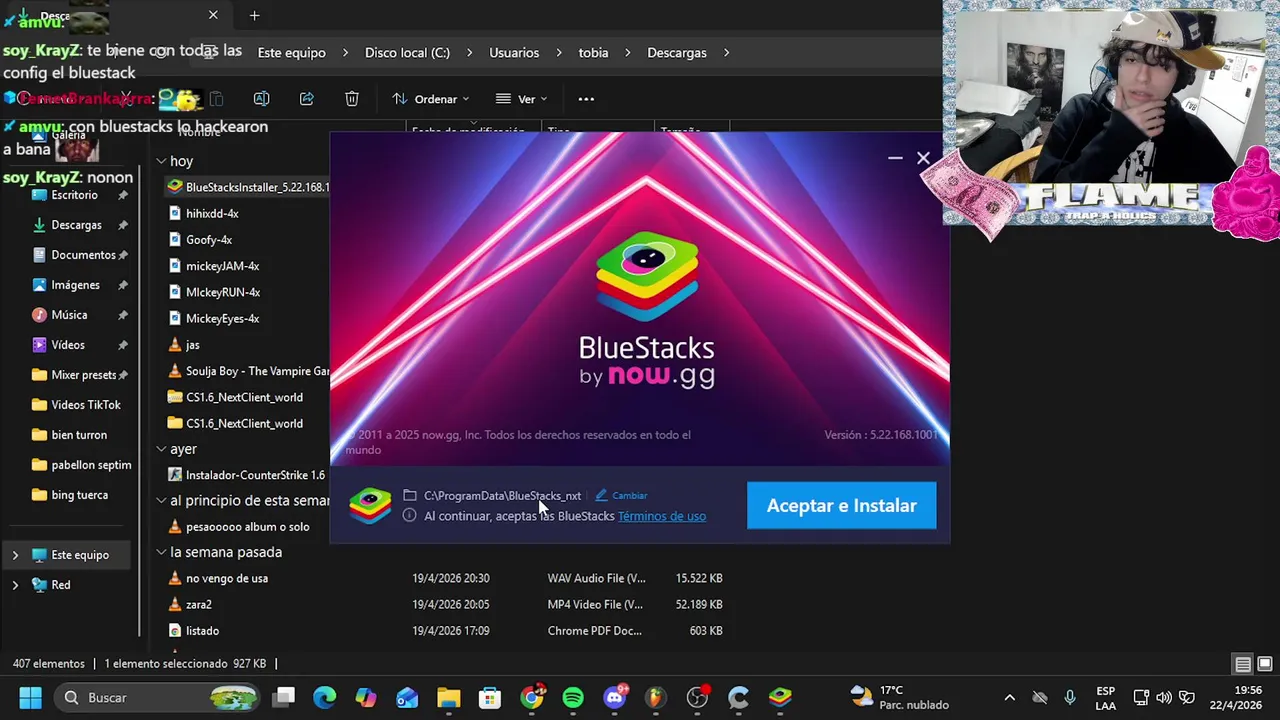Viewport: 1280px width, 720px height.
Task: Go to tobia in the breadcrumb
Action: 593,53
